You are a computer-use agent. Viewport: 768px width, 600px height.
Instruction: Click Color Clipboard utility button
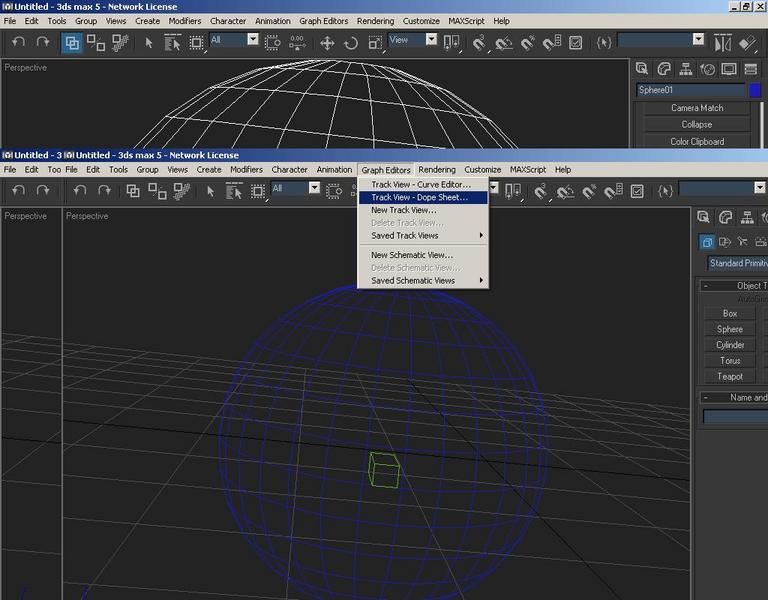(x=696, y=142)
